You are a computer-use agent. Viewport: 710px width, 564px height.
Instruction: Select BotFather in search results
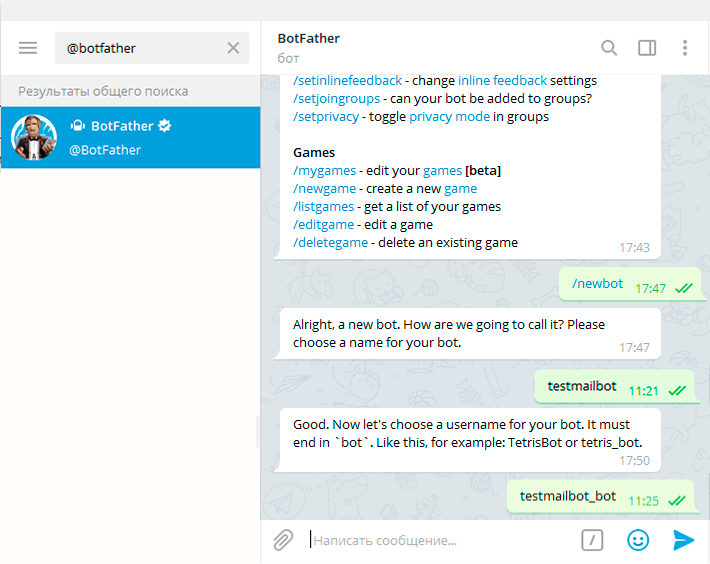130,138
